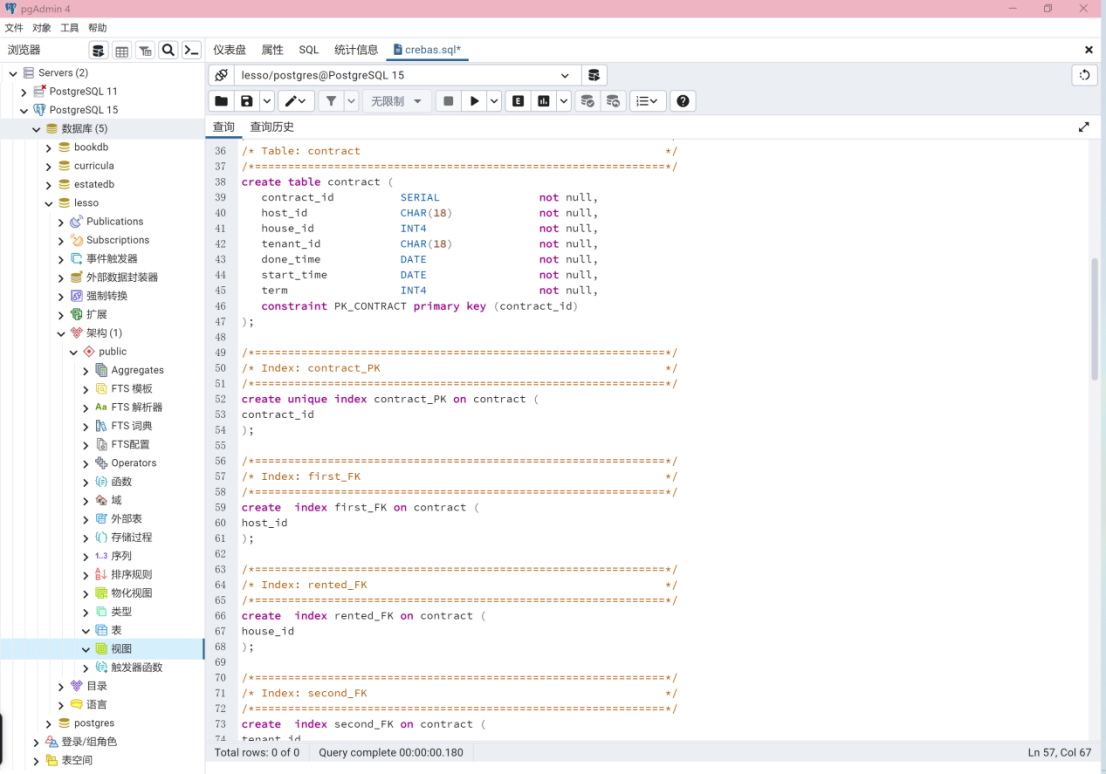The image size is (1106, 774).
Task: Open the view data table grid icon
Action: 122,50
